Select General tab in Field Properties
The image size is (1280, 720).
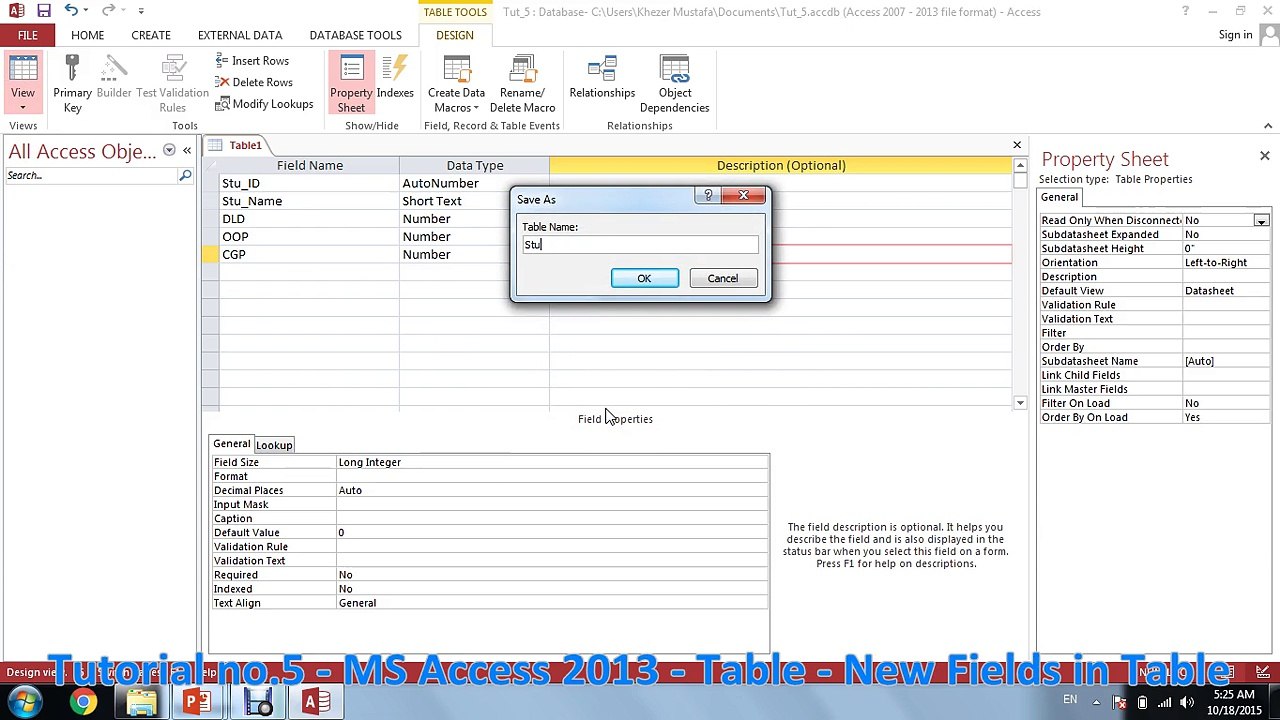231,444
